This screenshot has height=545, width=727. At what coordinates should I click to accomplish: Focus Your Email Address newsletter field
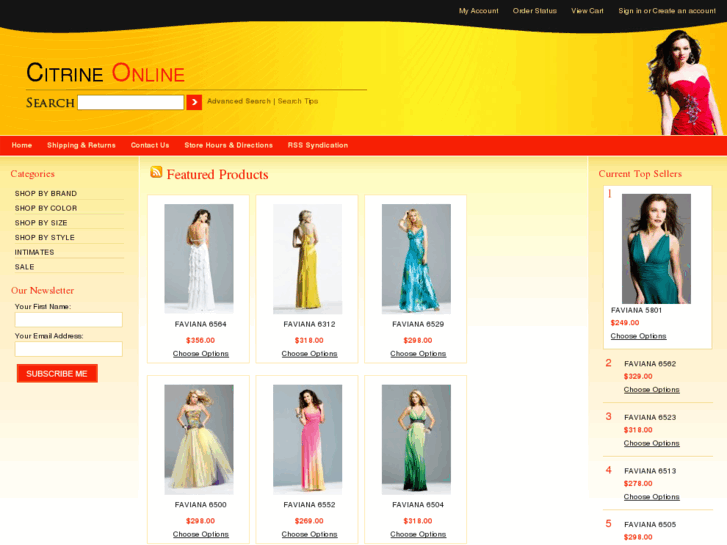[69, 349]
